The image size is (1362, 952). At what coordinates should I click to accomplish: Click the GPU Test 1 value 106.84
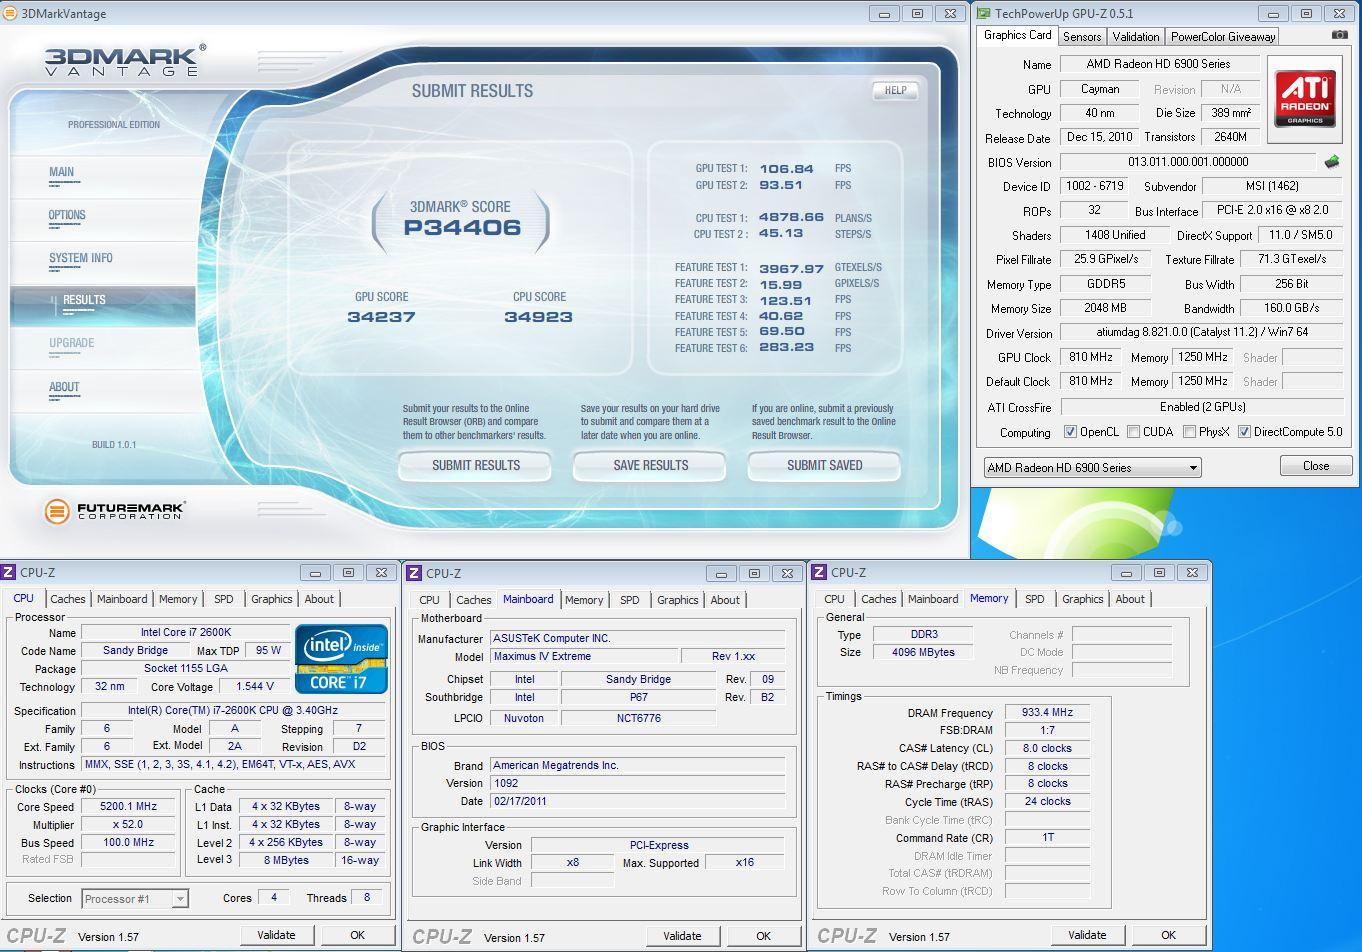point(787,169)
